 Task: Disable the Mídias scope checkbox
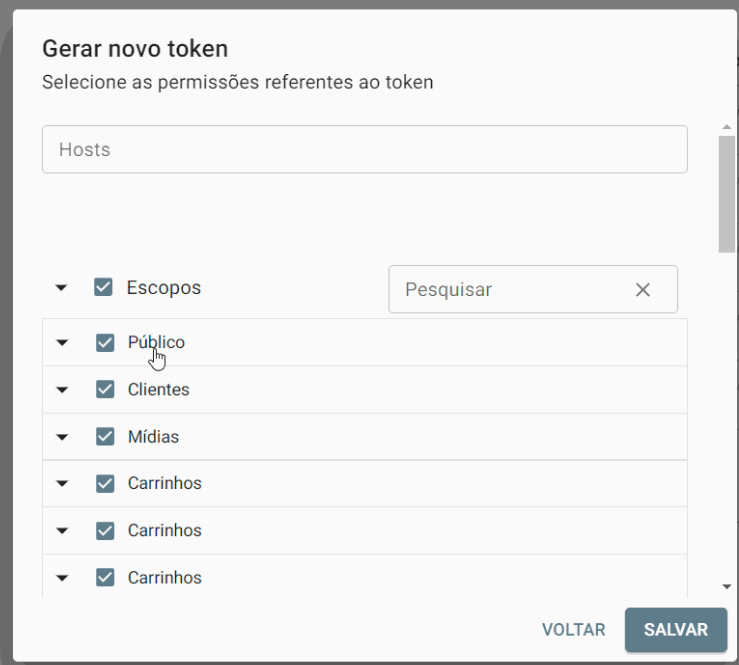(x=105, y=437)
